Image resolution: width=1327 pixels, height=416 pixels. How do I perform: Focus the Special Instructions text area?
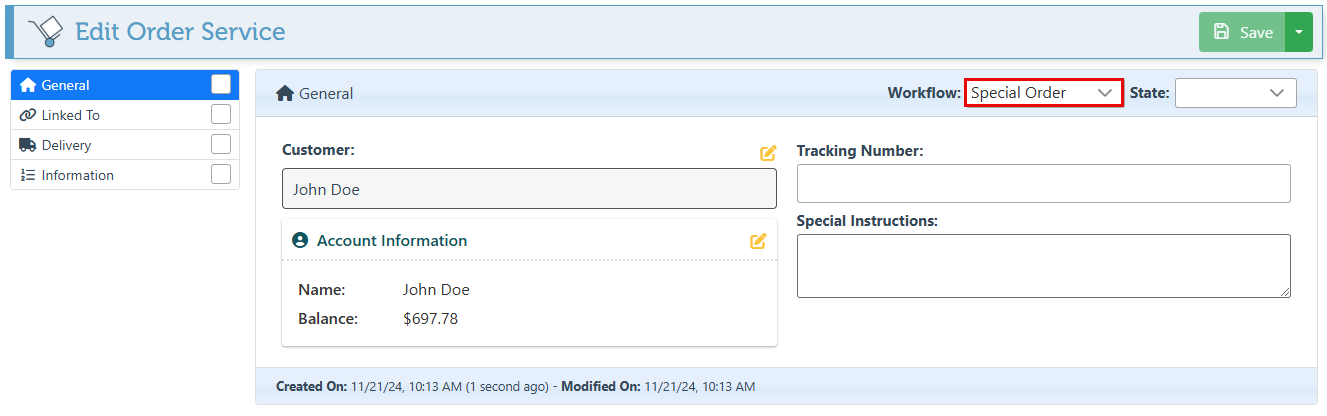(1043, 265)
